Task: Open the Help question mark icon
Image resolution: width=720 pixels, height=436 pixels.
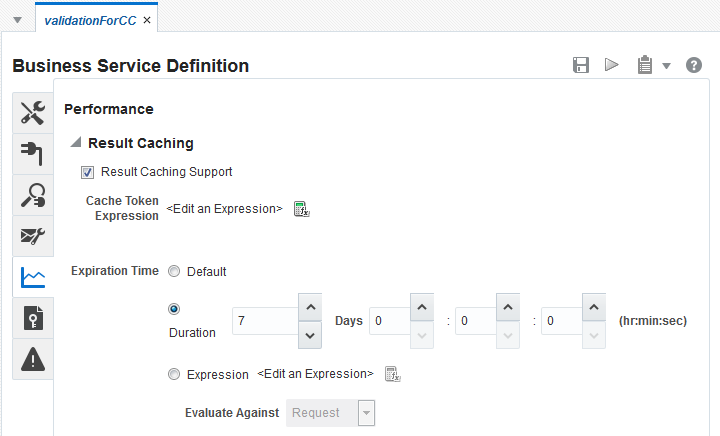Action: click(694, 65)
